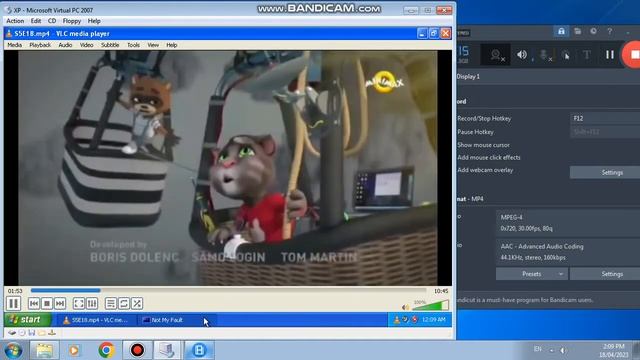Toggle Bandicam speaker sound icon

point(522,55)
